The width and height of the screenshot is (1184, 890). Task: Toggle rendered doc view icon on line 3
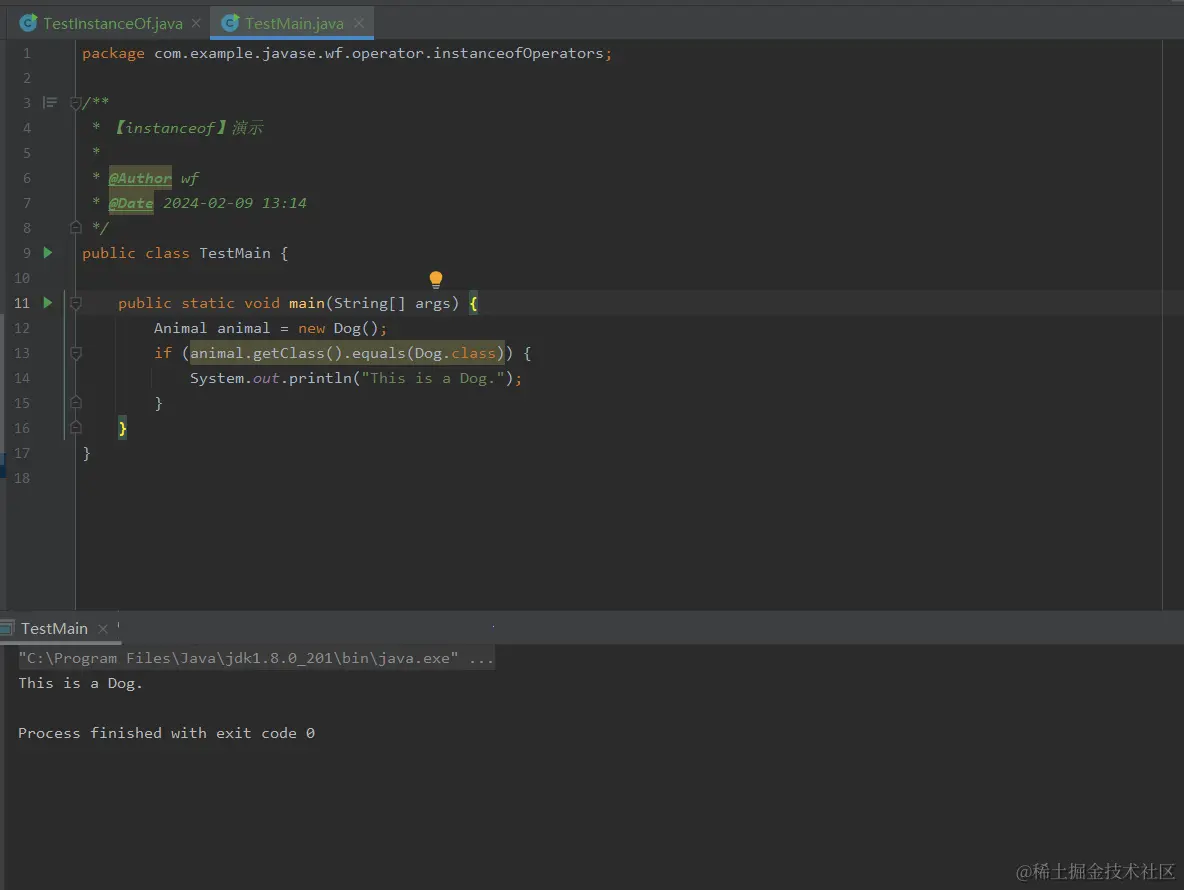coord(50,102)
